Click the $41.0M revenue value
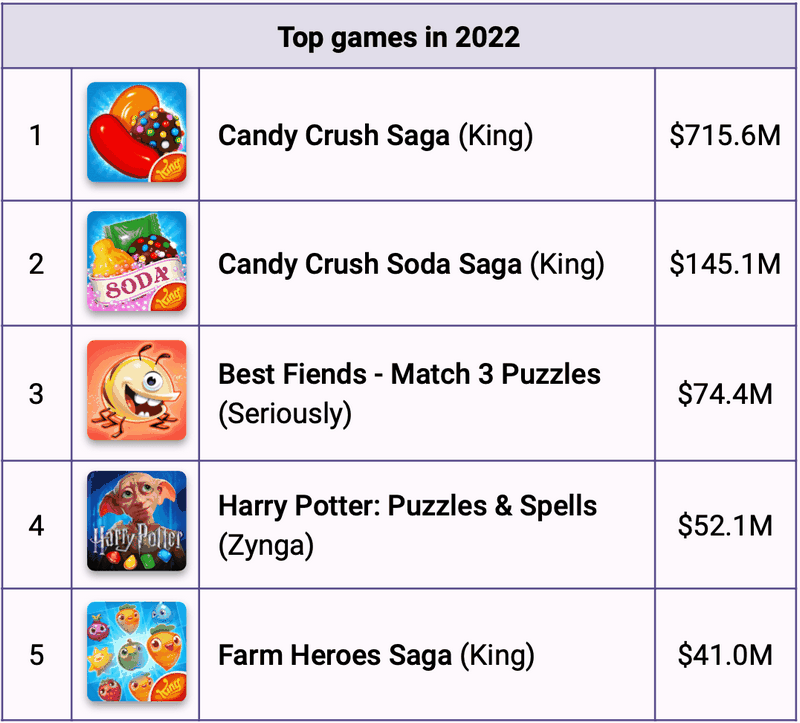Screen dimensions: 800x723 (725, 656)
